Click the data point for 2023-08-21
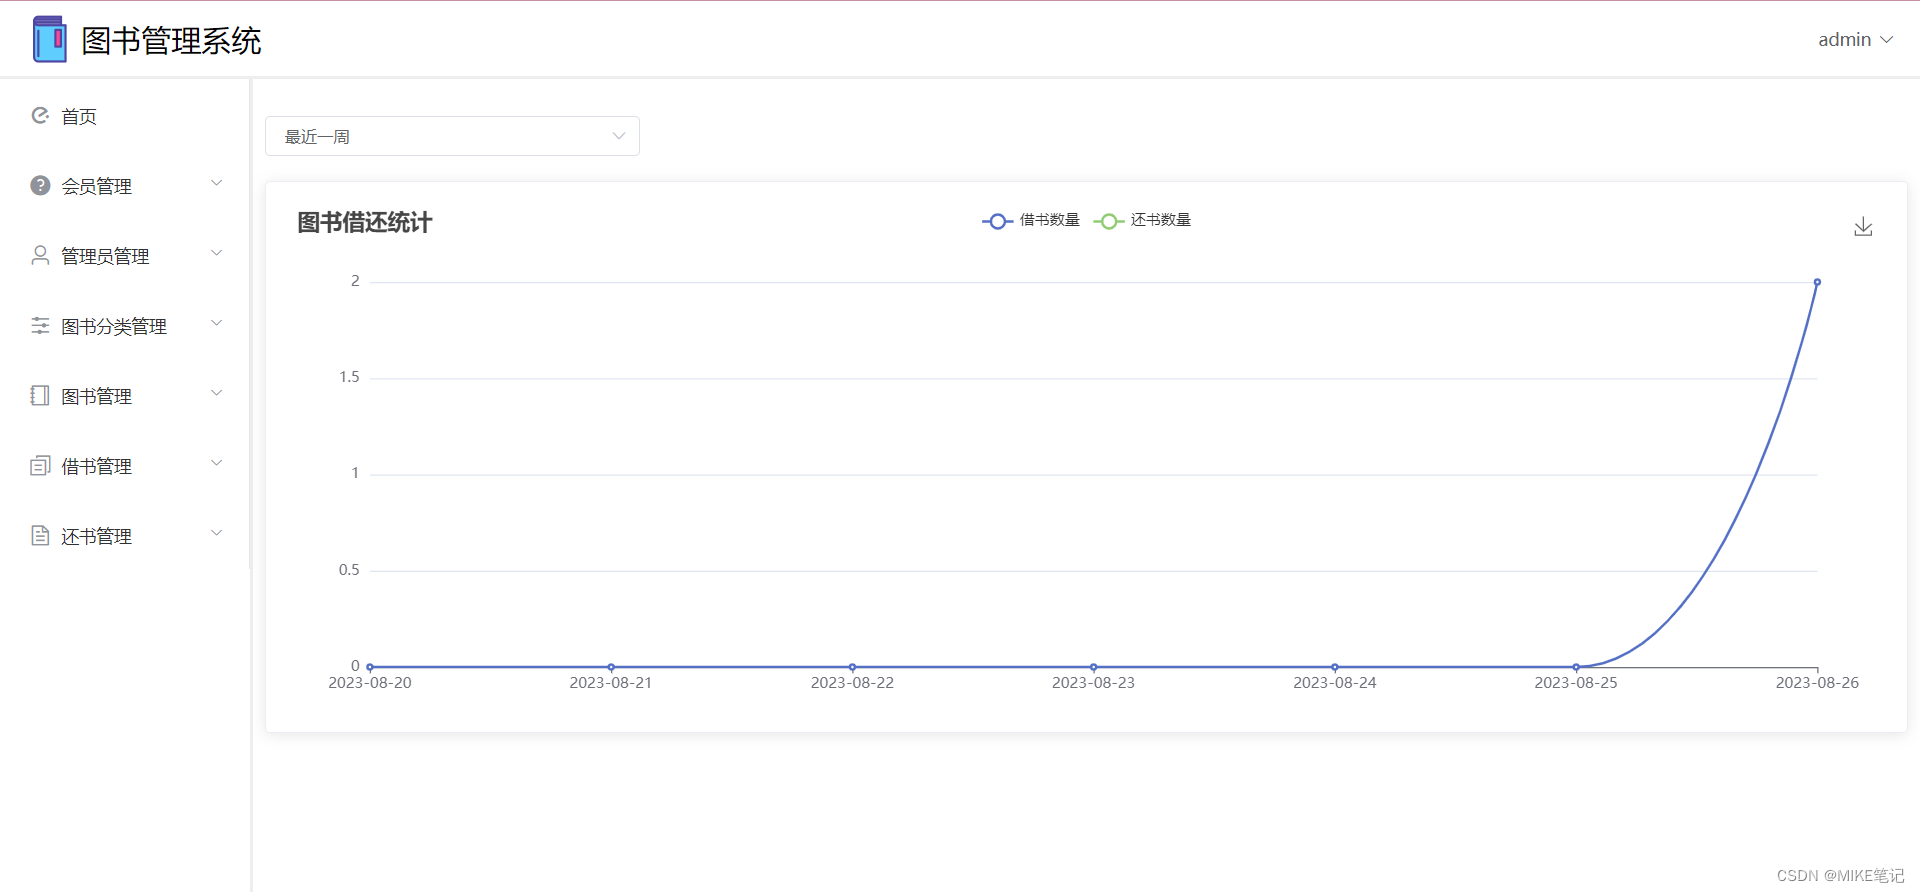This screenshot has width=1920, height=892. tap(611, 667)
